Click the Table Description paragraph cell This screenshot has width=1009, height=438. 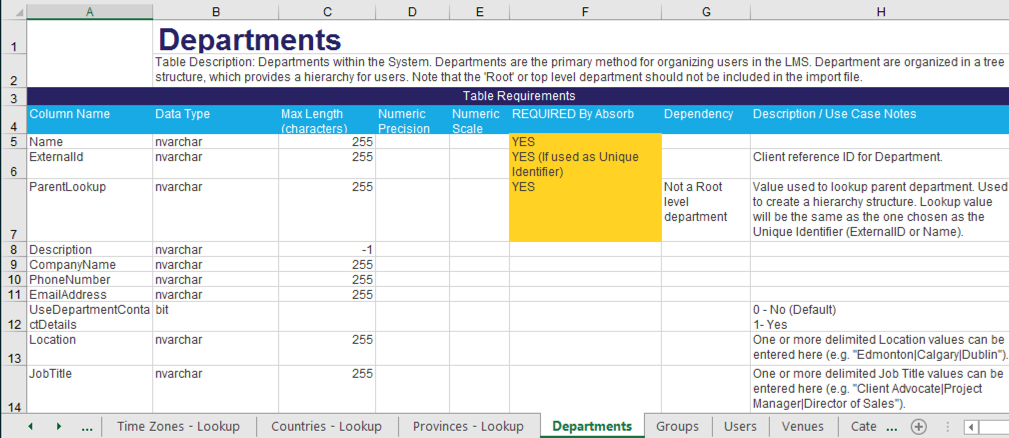(x=580, y=71)
